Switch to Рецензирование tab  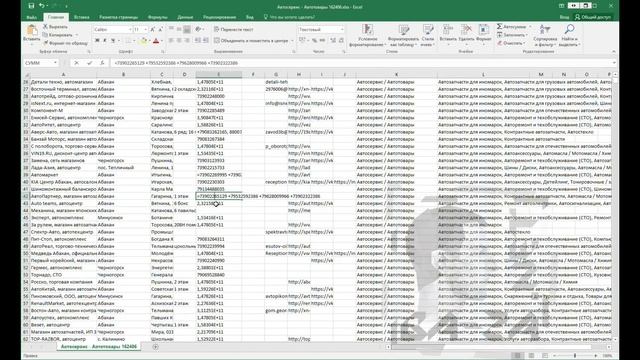click(220, 17)
